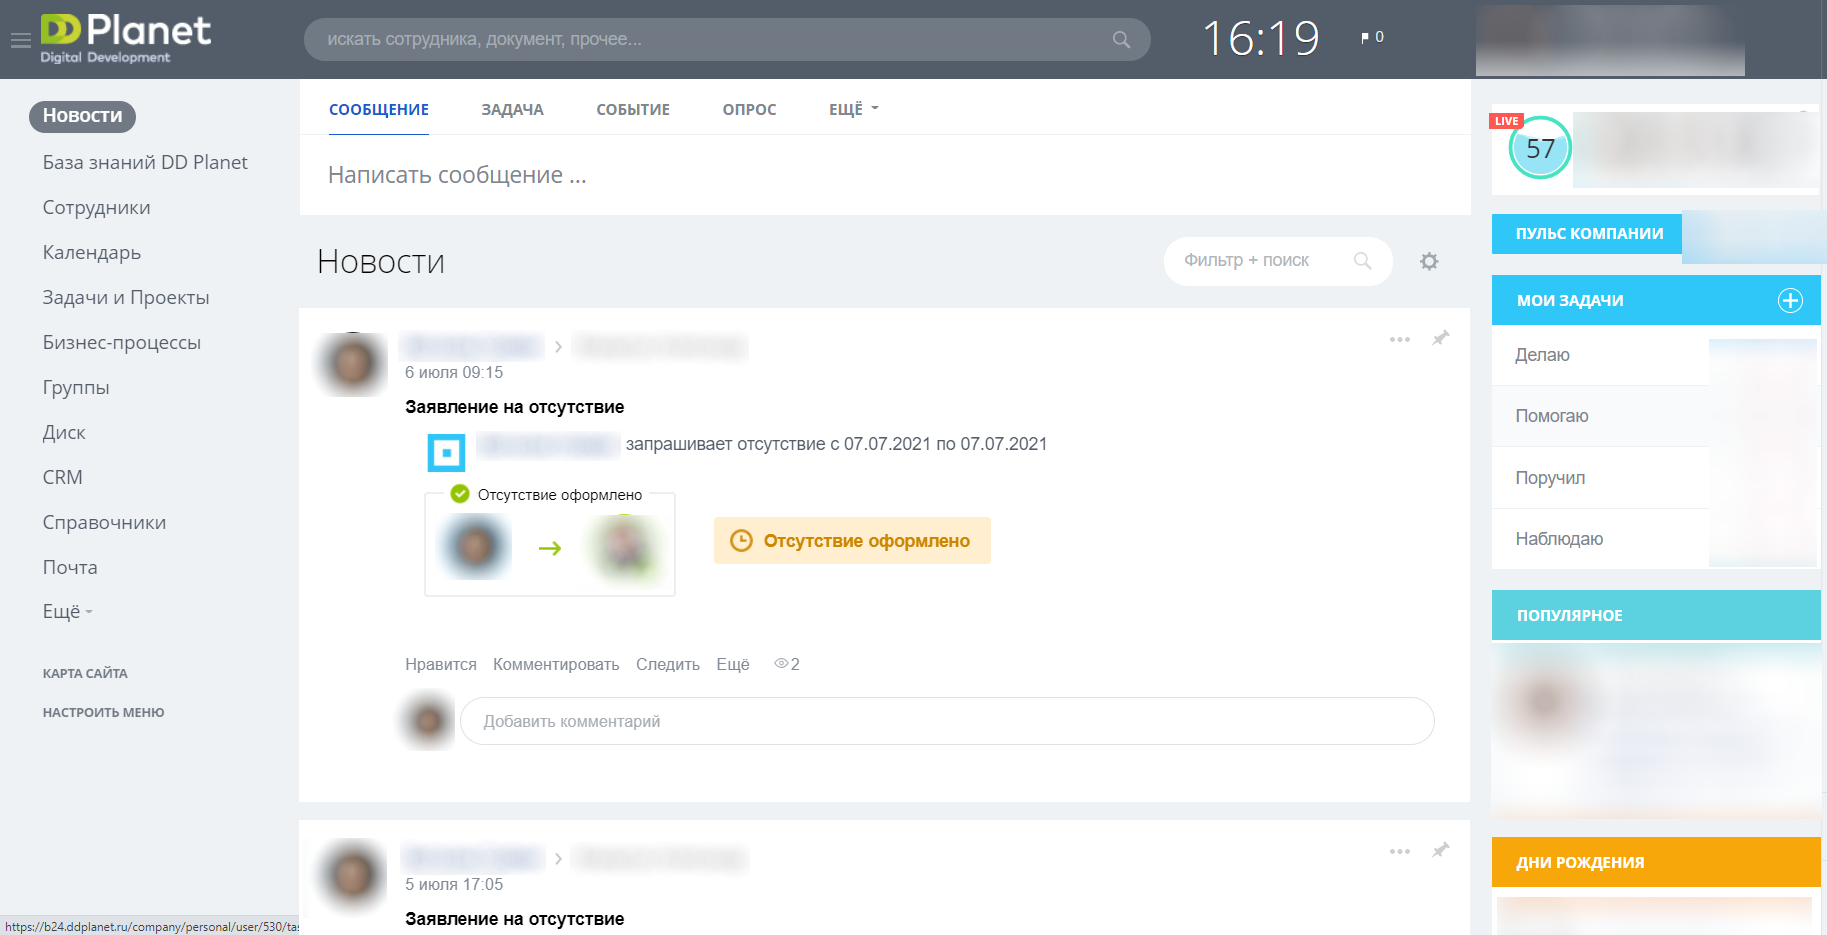Open Задачи и Проекты in the sidebar
1827x935 pixels.
[126, 297]
